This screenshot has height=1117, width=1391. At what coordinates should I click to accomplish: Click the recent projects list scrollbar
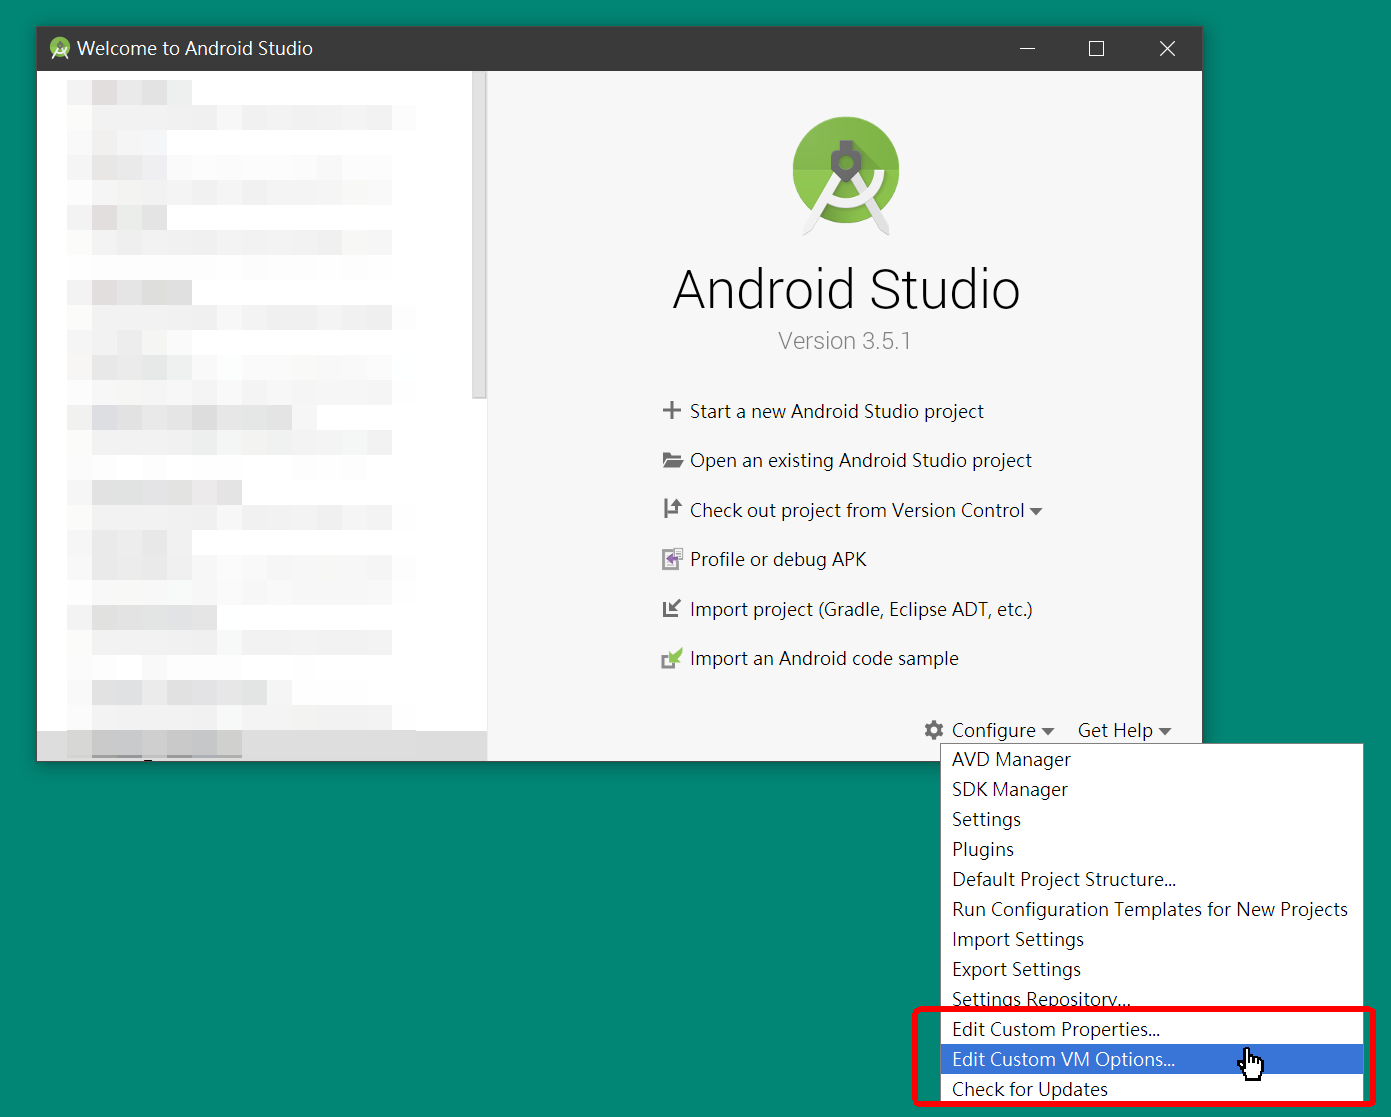(x=479, y=235)
